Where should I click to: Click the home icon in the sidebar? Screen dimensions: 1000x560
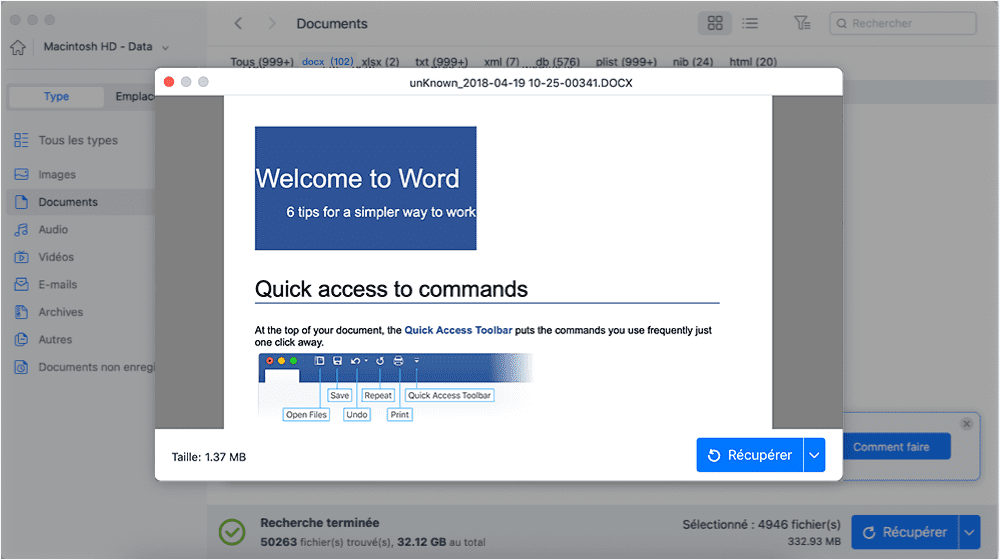click(x=18, y=47)
